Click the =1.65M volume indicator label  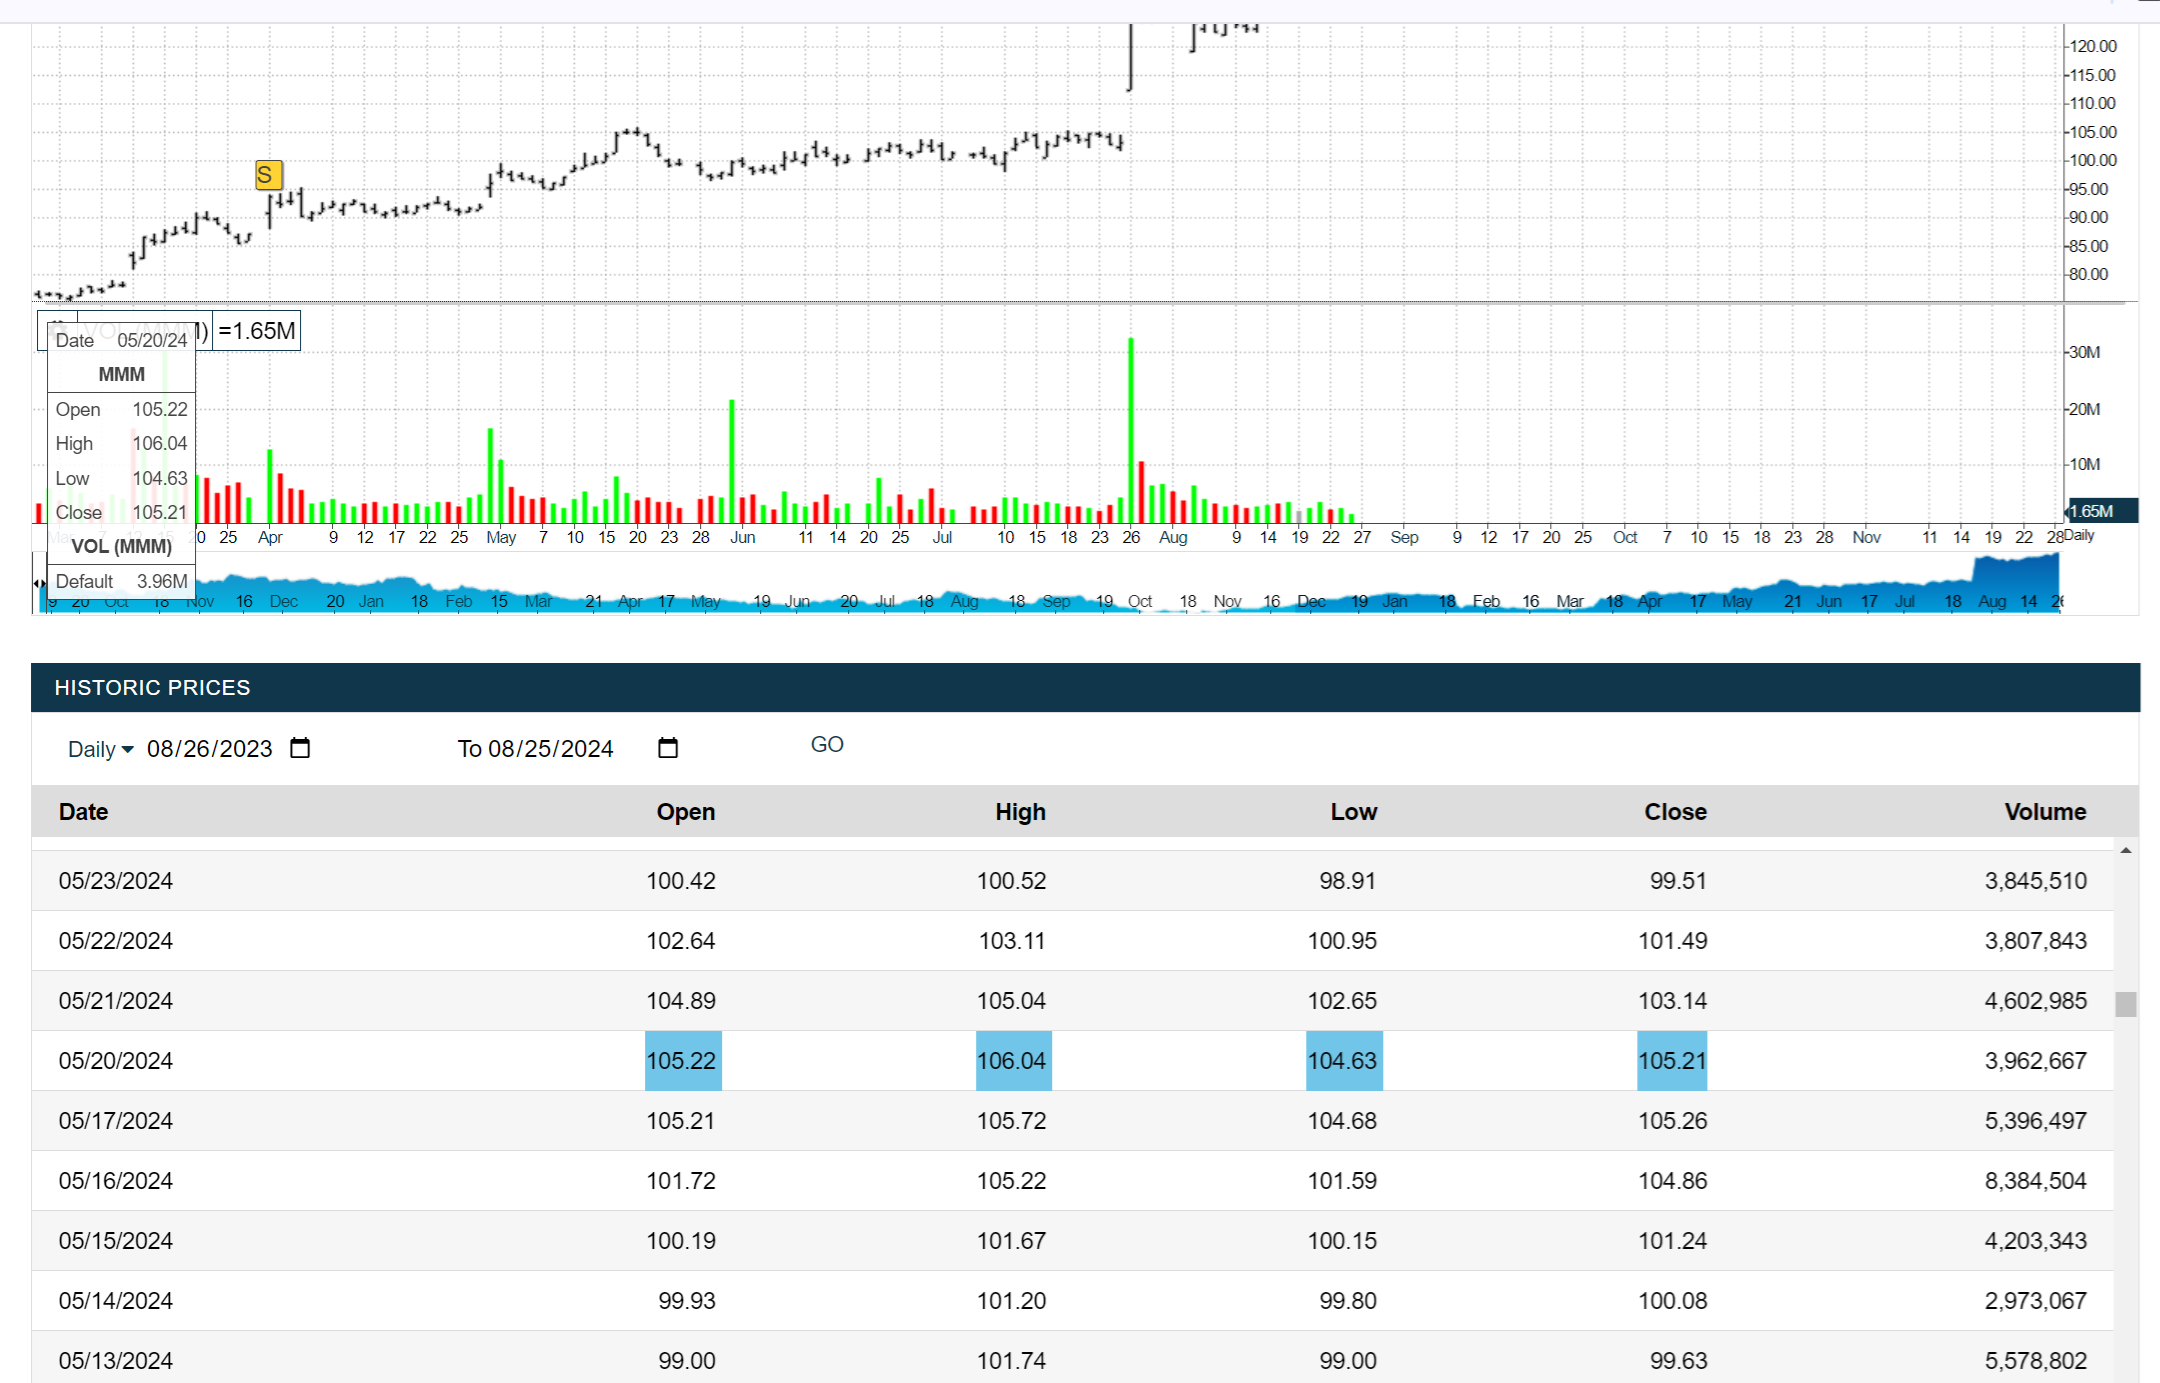(257, 331)
